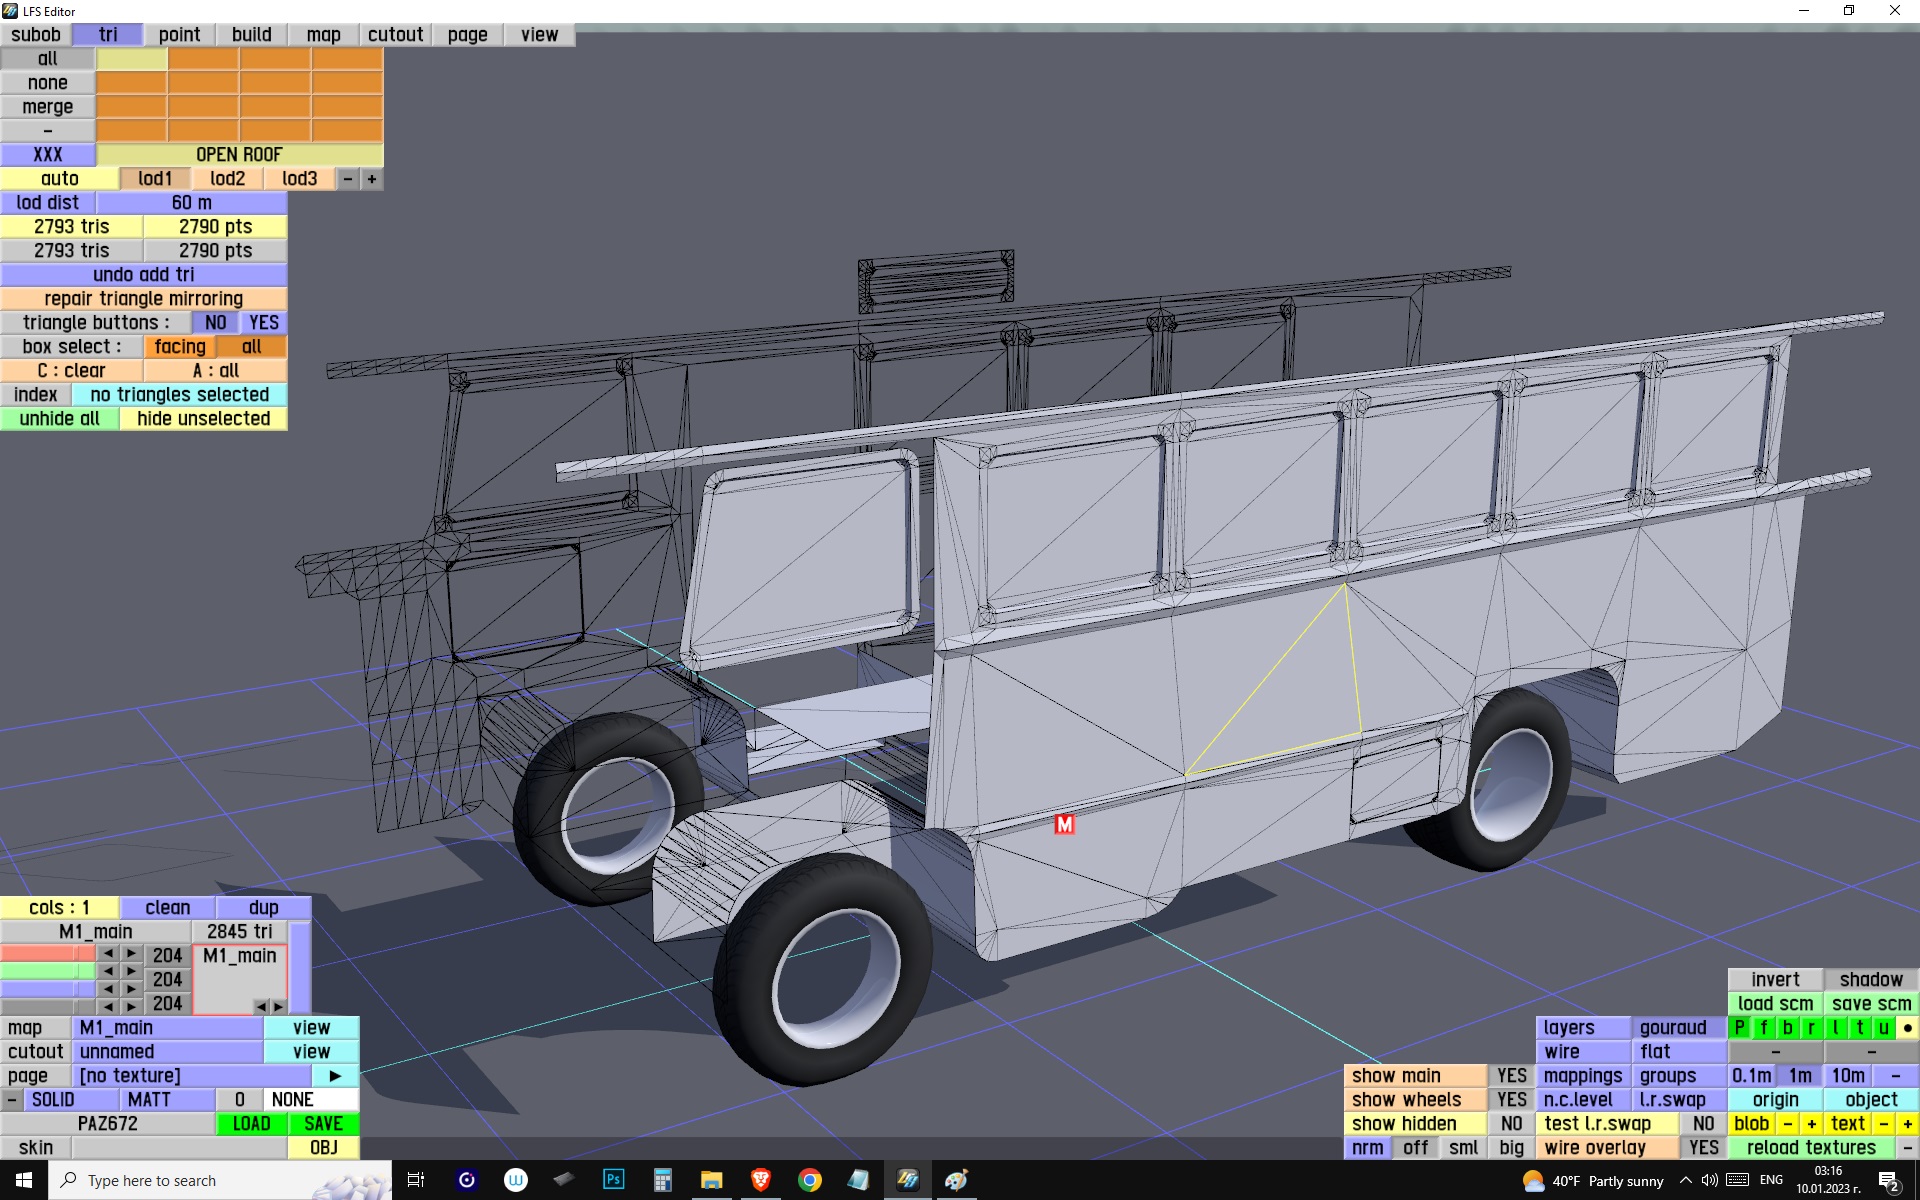Click repair triangle mirroring

(x=143, y=299)
